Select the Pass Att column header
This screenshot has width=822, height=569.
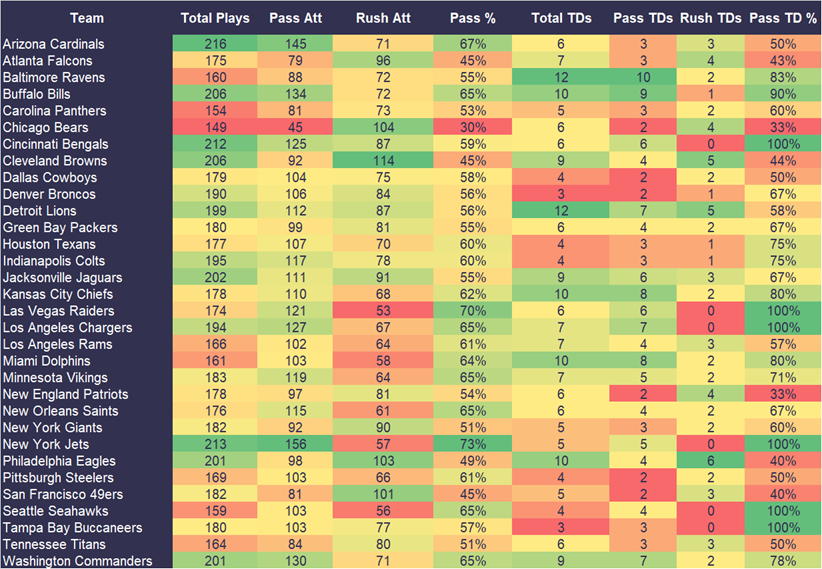[294, 18]
